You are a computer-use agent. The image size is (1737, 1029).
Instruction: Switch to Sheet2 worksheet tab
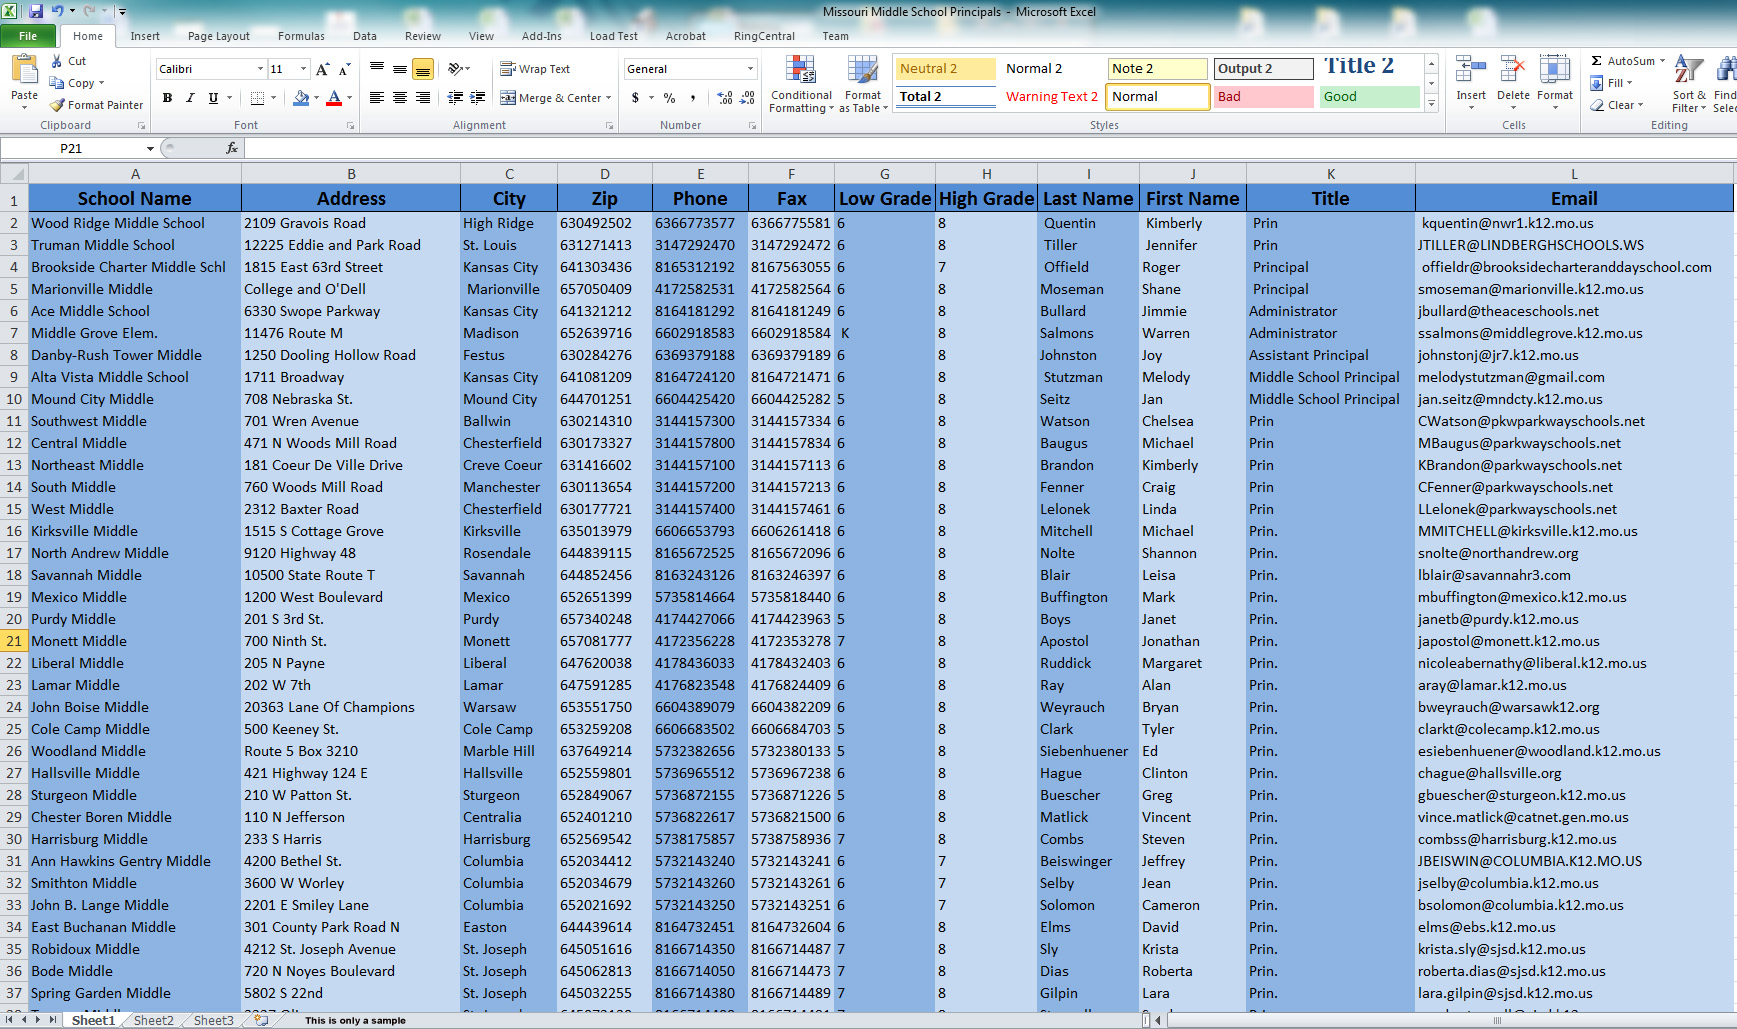[154, 1020]
